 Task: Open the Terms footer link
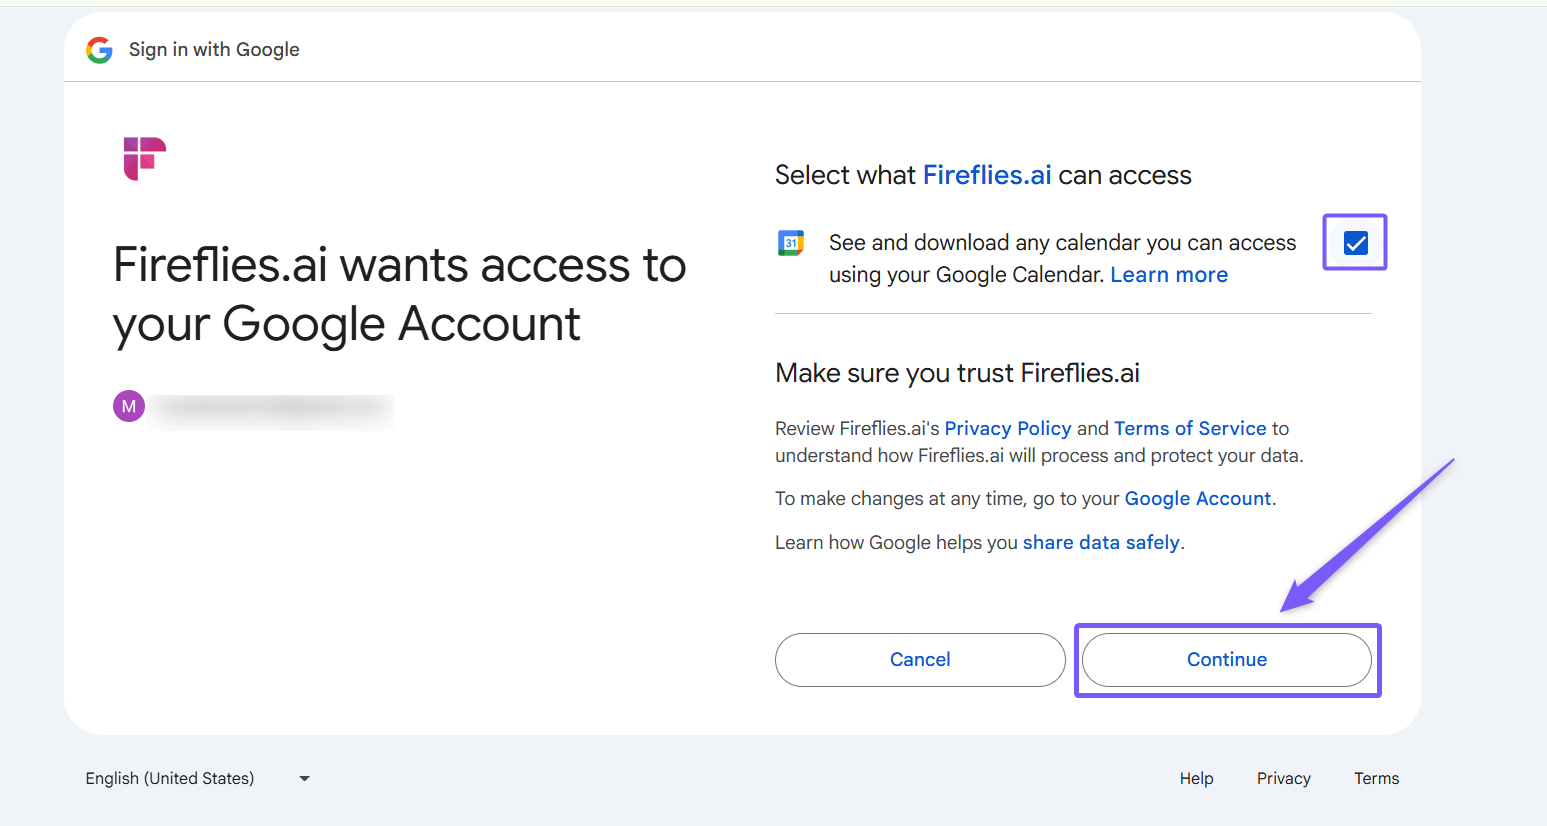pyautogui.click(x=1376, y=779)
